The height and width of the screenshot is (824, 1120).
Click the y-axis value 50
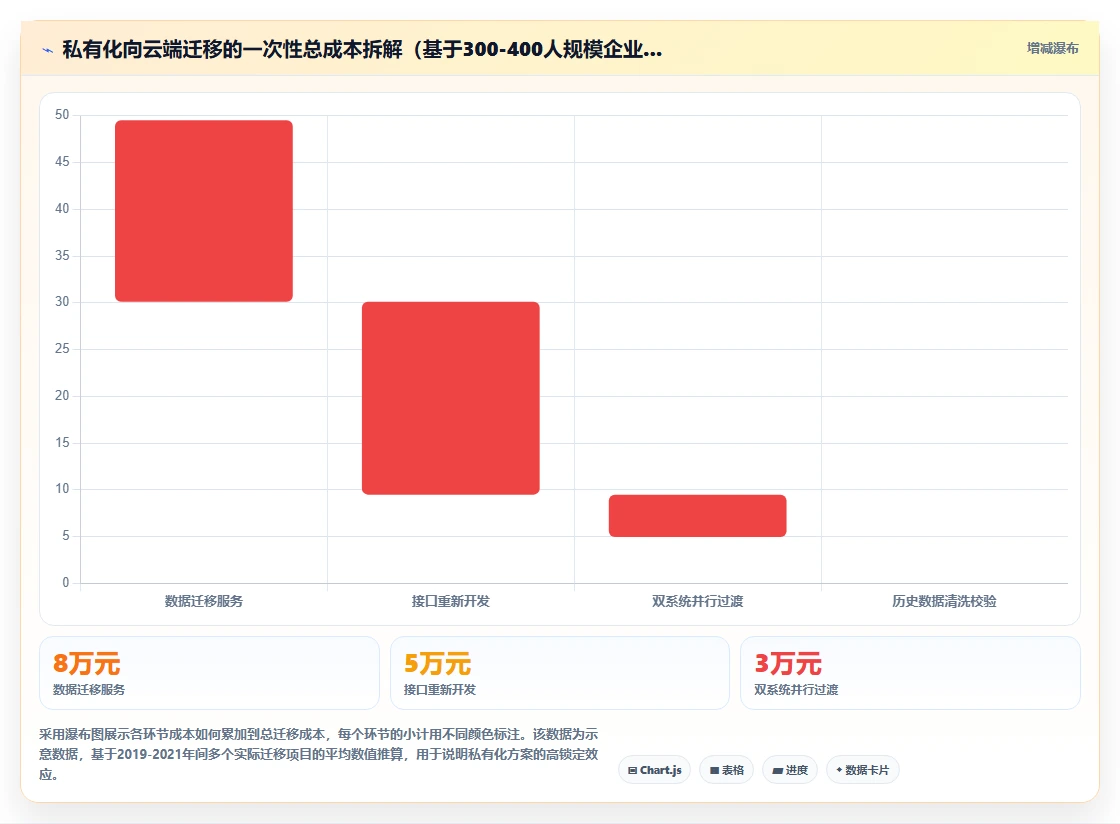[62, 115]
